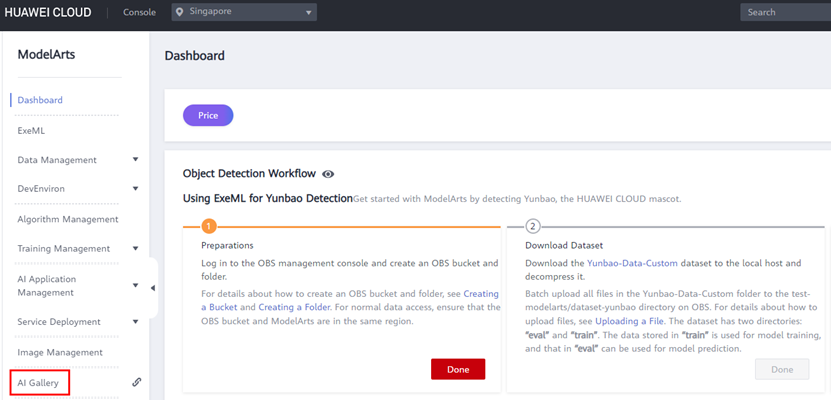Expand the Training Management section
Screen dimensions: 831x400
pos(135,248)
